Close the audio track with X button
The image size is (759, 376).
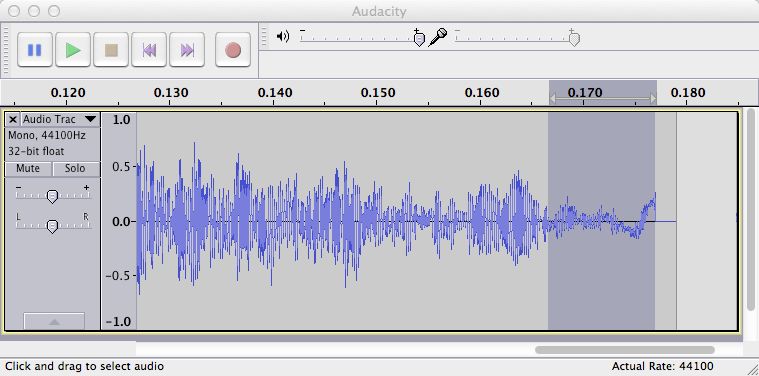point(13,119)
